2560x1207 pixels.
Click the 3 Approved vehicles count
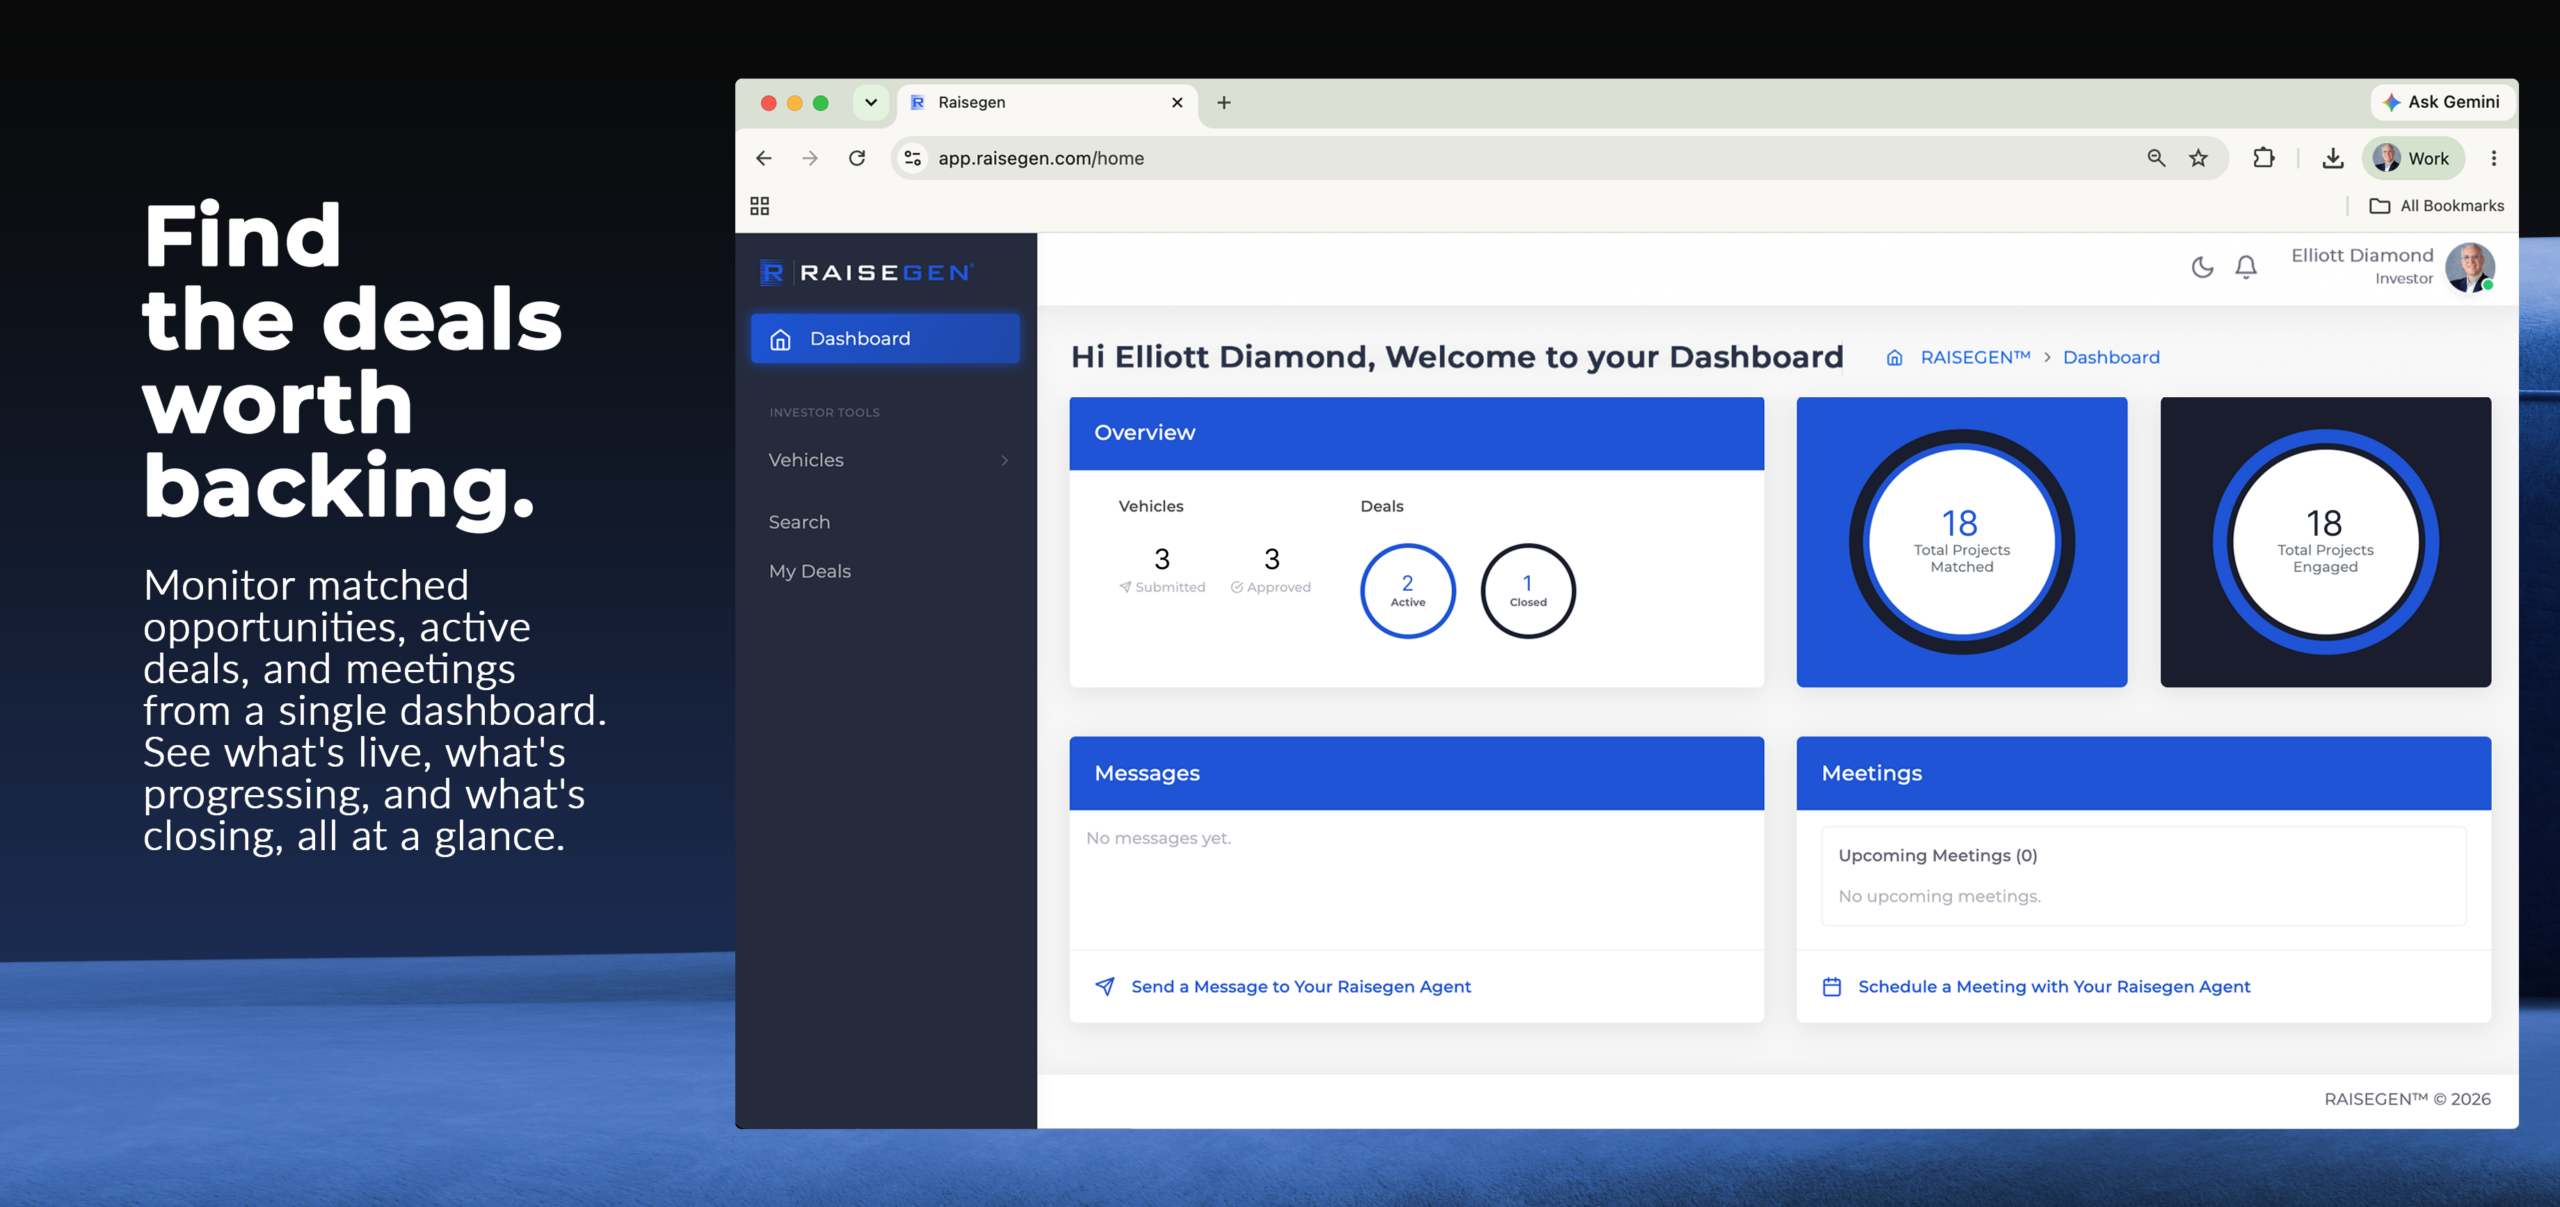[x=1271, y=570]
